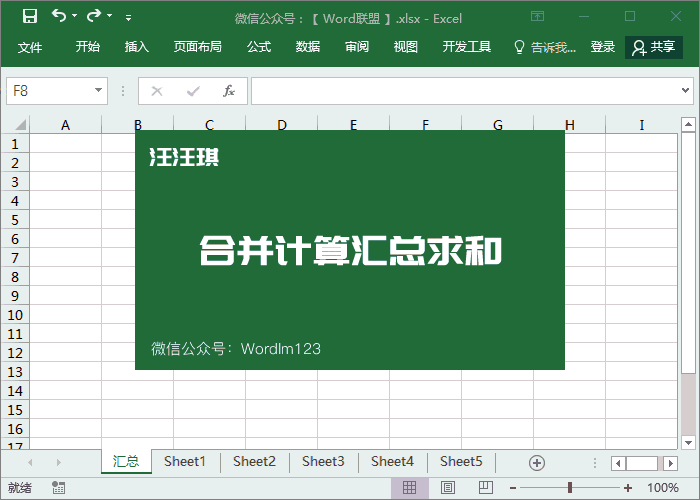Expand the formula bar with chevron
This screenshot has height=500, width=700.
pyautogui.click(x=685, y=91)
